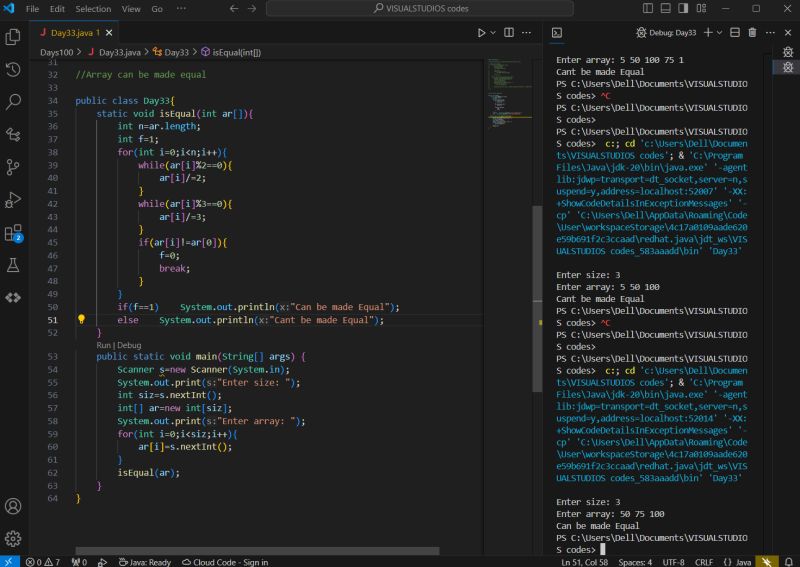Select the second debug terminal in the side list
This screenshot has height=567, width=800.
[x=788, y=67]
